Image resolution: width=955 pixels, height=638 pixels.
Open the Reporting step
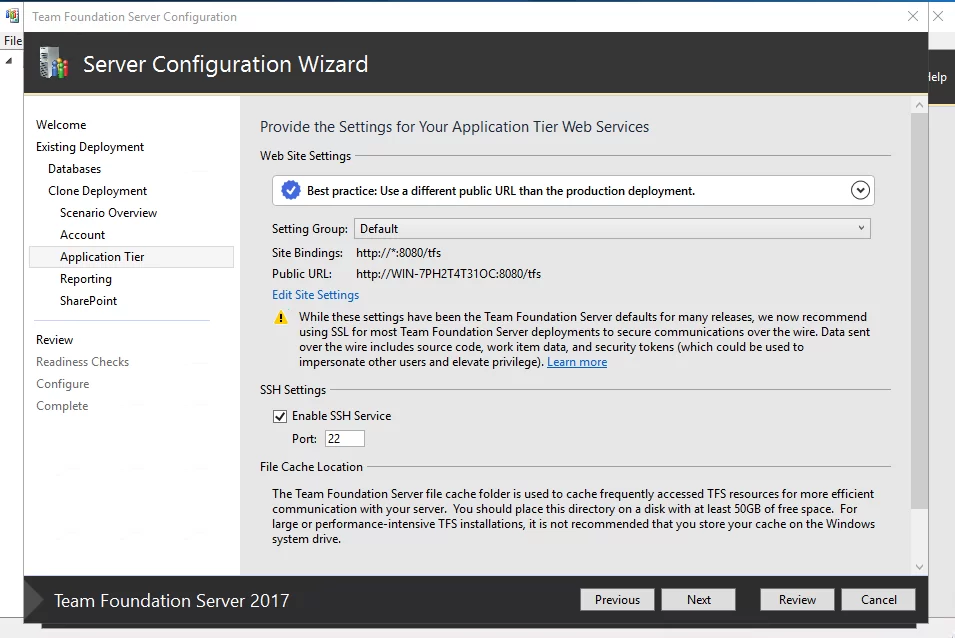pos(86,279)
